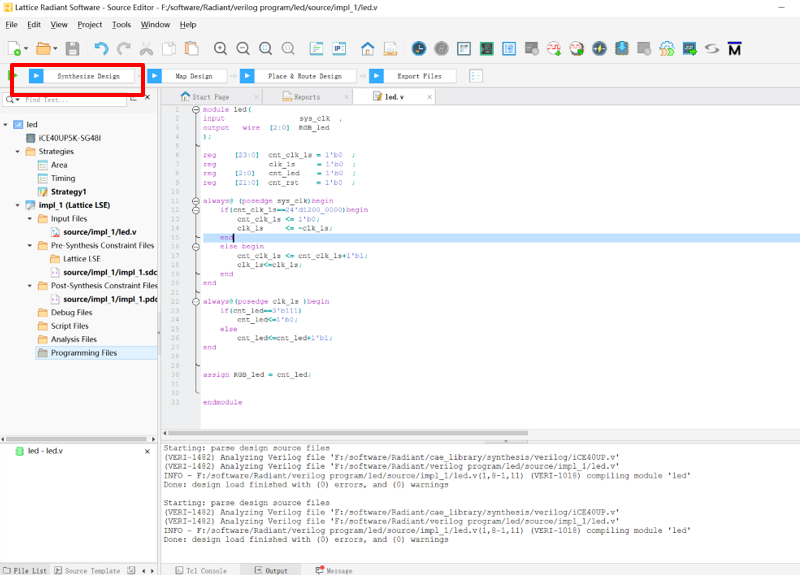
Task: Click the Open folder toolbar icon
Action: point(43,49)
